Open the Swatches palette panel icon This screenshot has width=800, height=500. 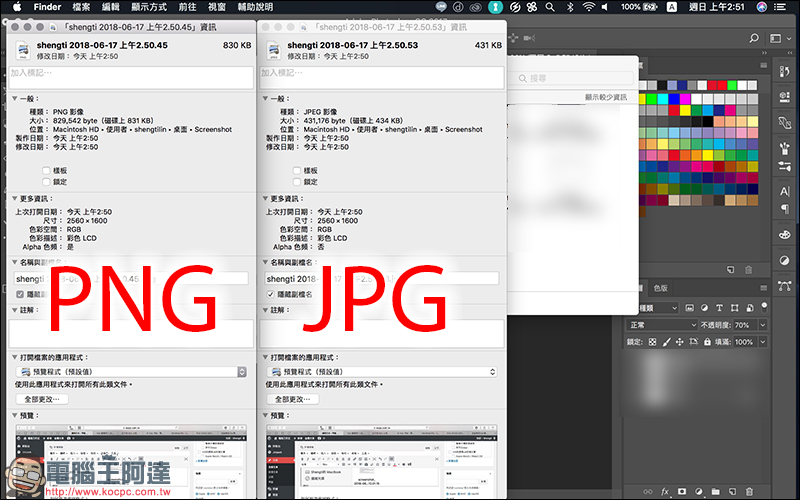click(x=785, y=235)
